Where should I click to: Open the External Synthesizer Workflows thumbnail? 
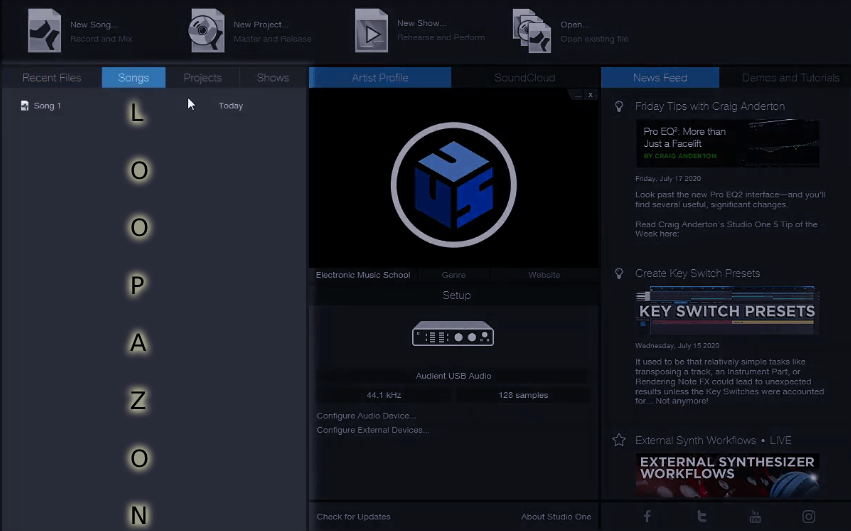[727, 475]
